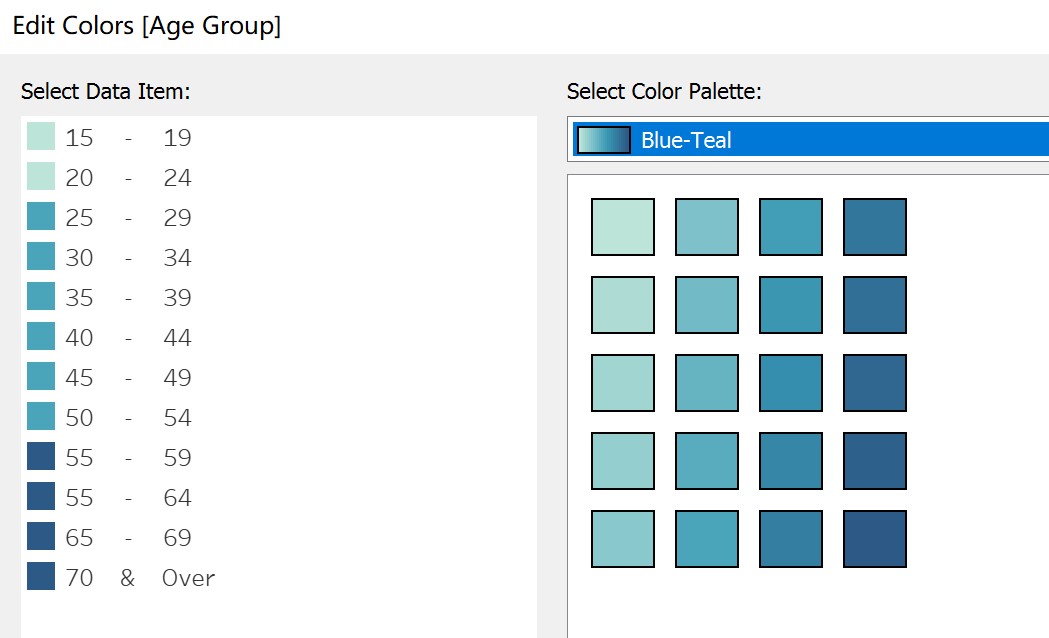
Task: Pick the lightest mint swatch in the palette grid
Action: click(623, 227)
